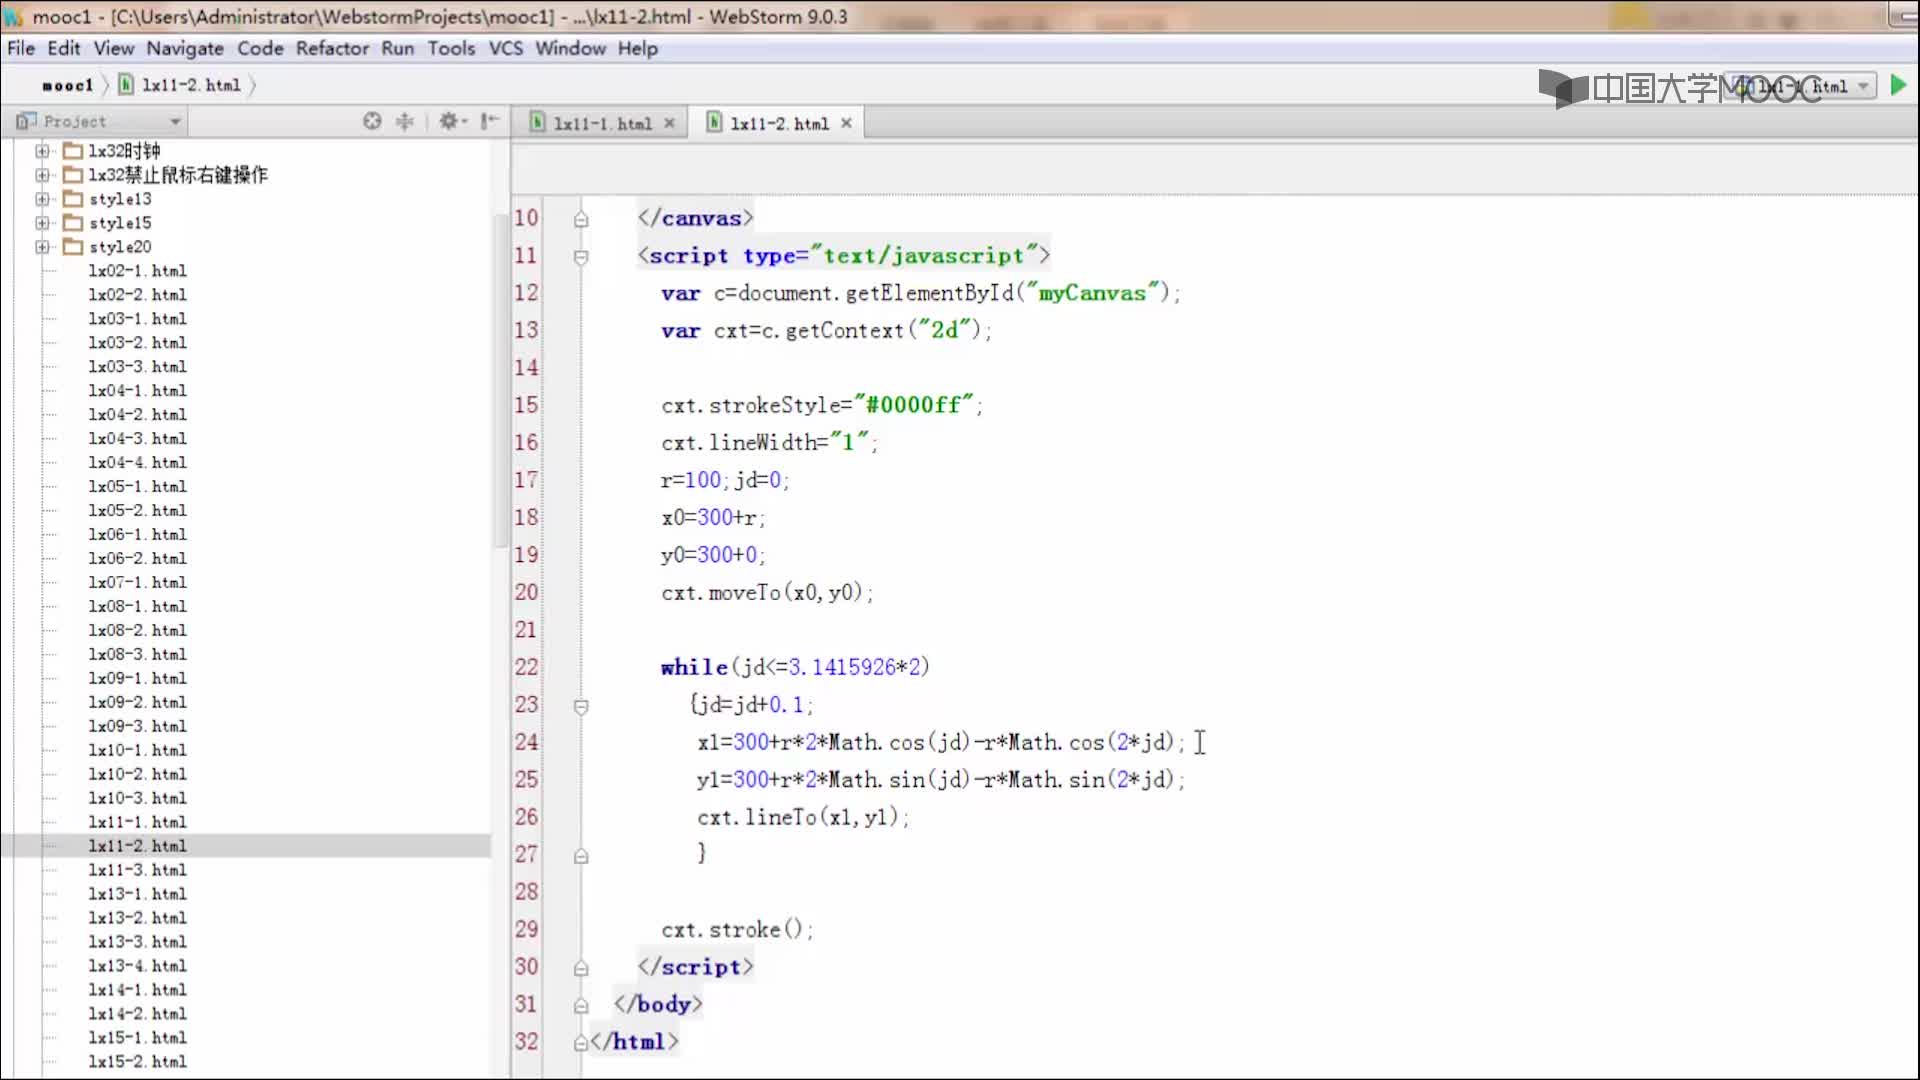Toggle fold marker at line 31
The height and width of the screenshot is (1080, 1920).
581,1005
